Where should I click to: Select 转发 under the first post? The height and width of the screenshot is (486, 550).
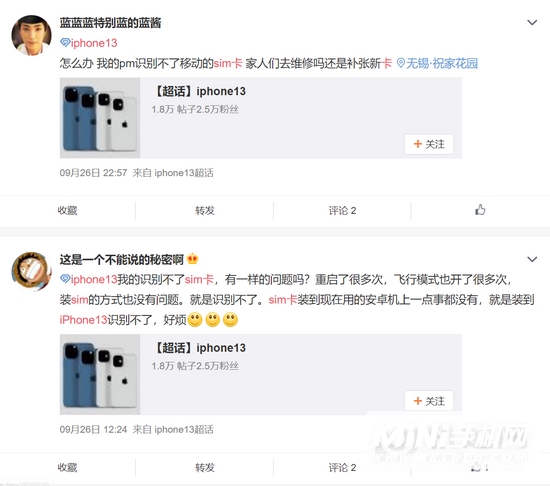click(x=205, y=210)
